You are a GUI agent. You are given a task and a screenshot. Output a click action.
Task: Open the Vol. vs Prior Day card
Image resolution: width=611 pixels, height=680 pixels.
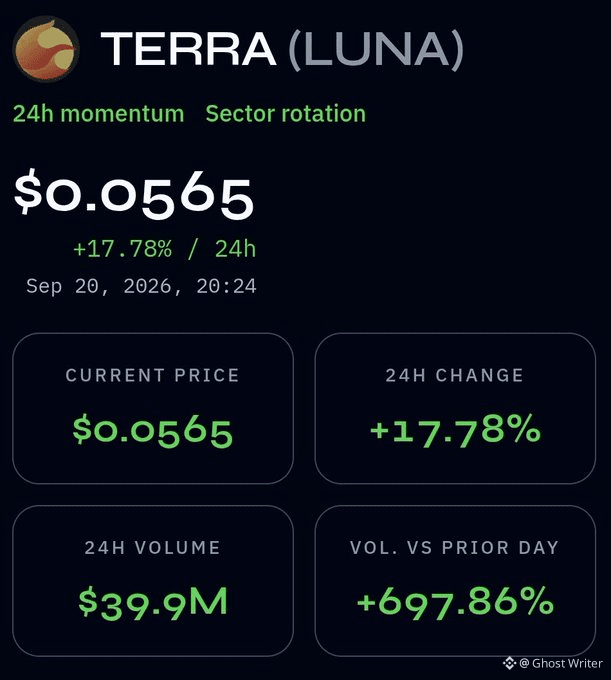tap(455, 581)
